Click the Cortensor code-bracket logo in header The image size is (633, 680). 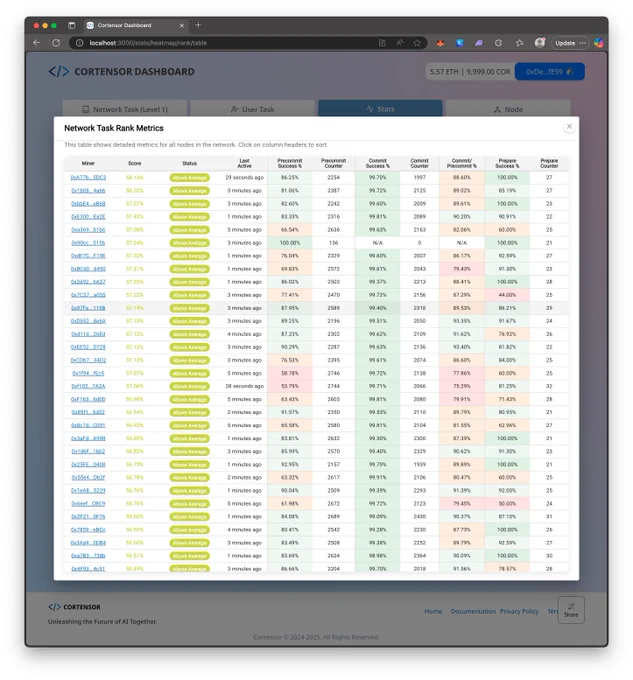[59, 72]
